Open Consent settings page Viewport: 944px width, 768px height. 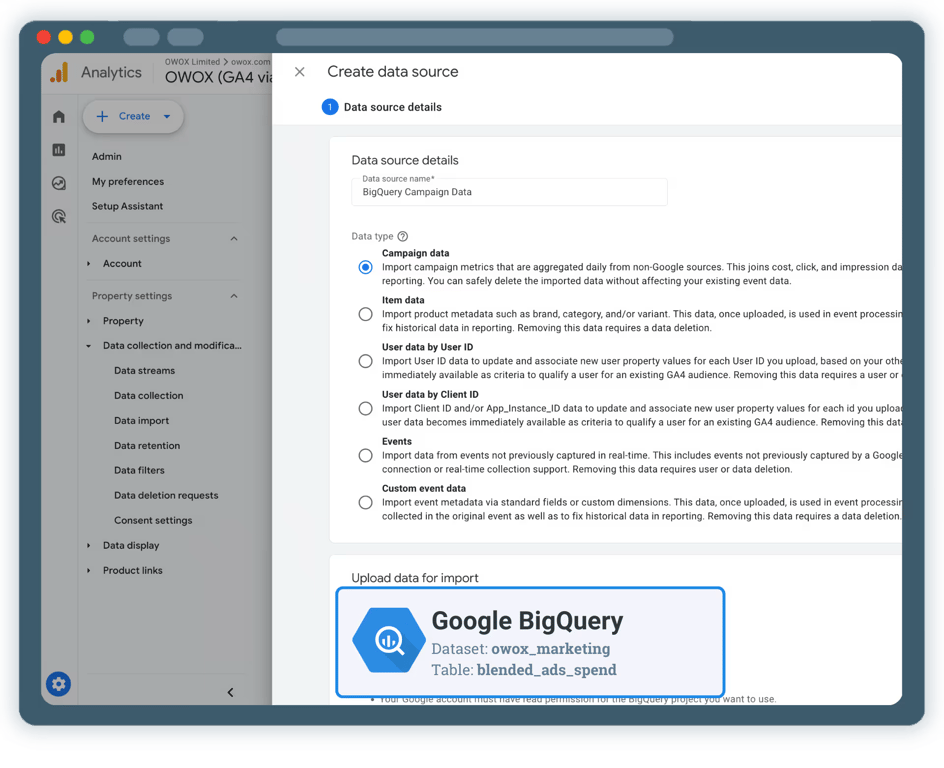[153, 521]
